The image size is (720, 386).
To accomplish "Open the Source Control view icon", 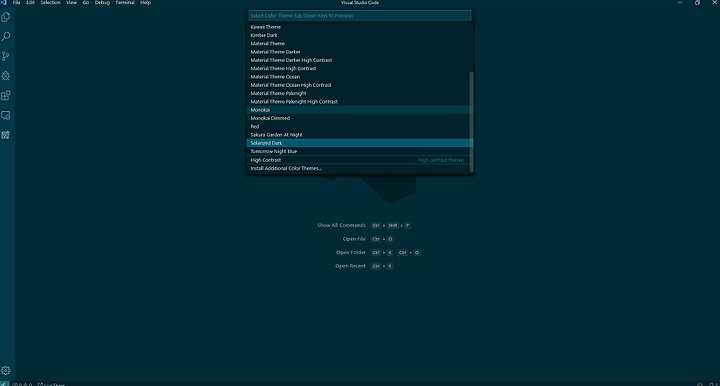I will 6,56.
